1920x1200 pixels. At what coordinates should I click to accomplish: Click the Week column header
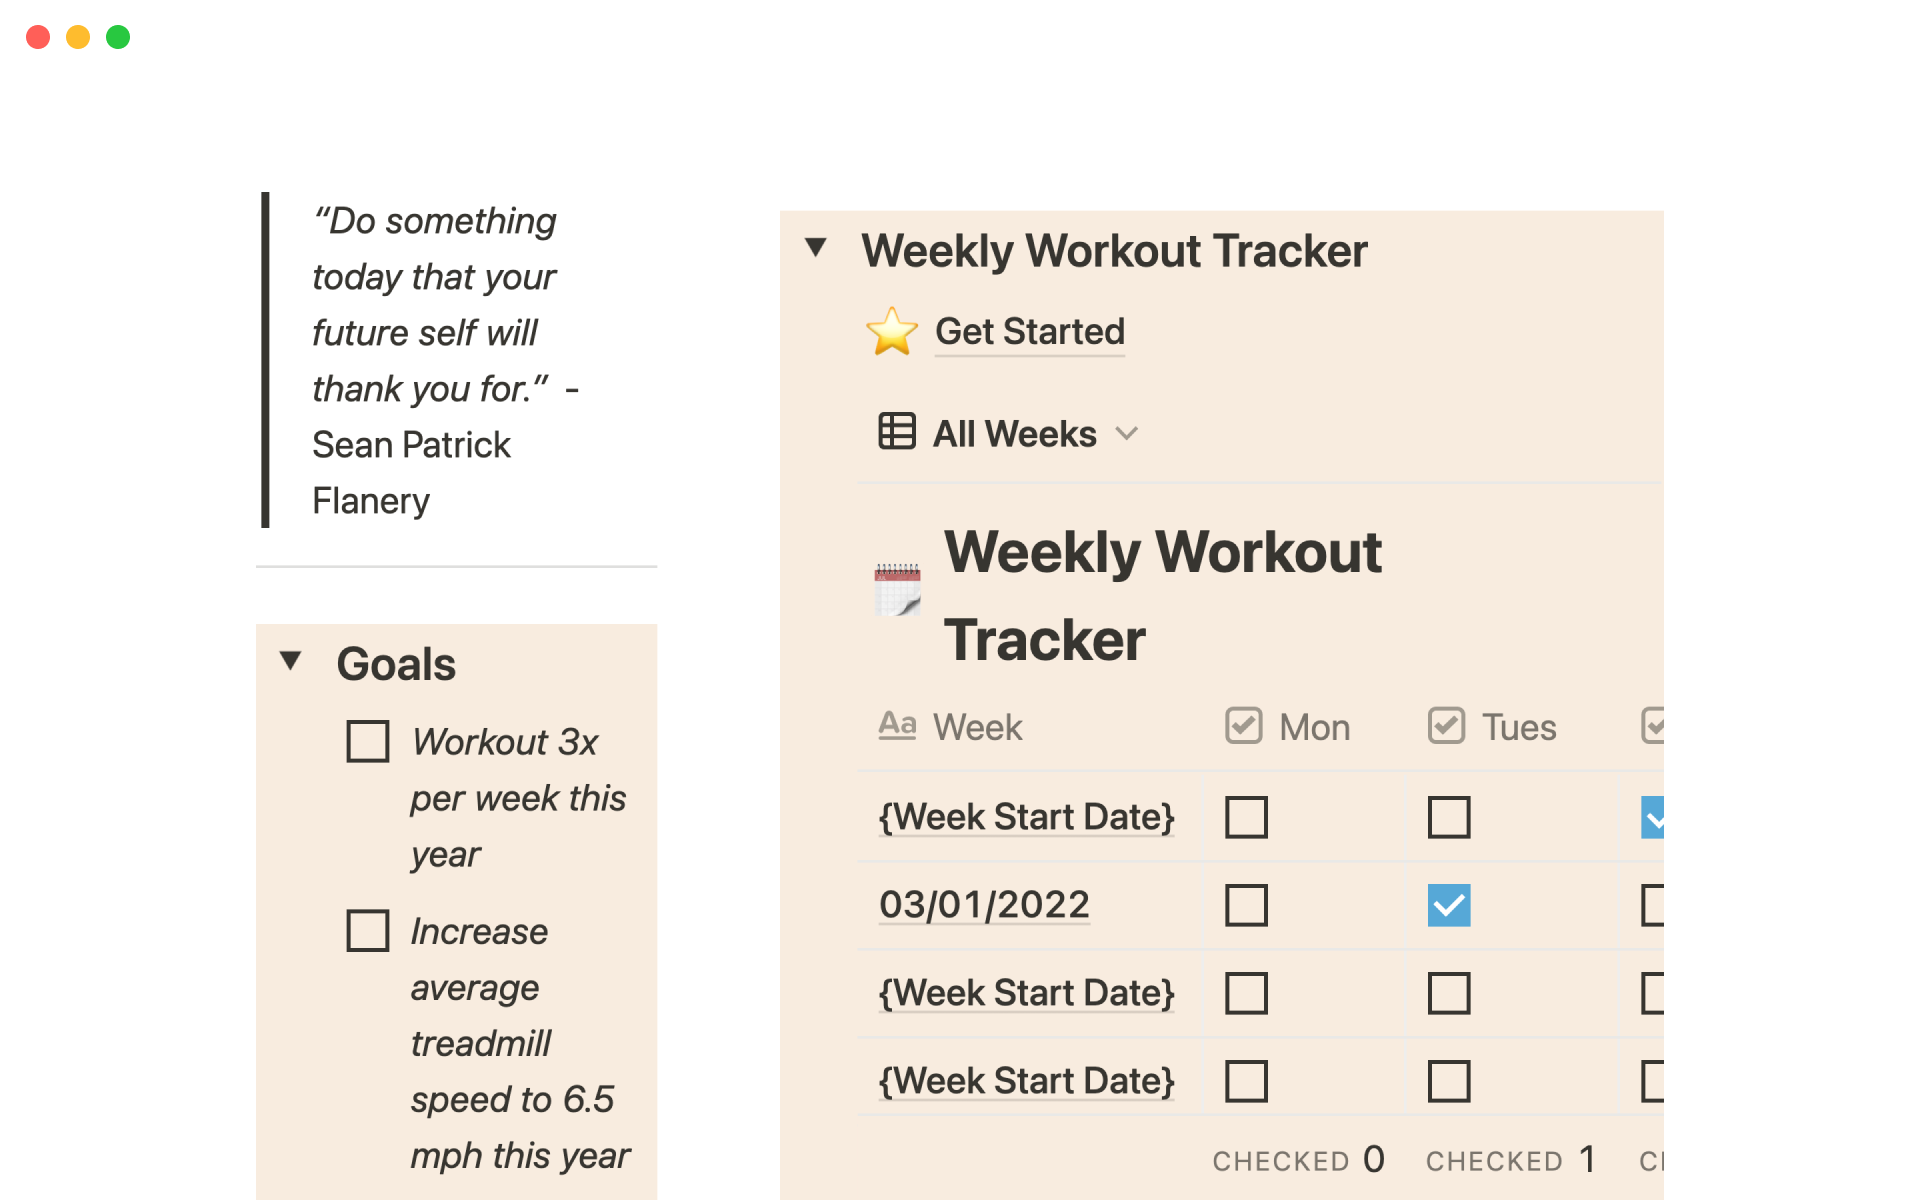(x=977, y=727)
